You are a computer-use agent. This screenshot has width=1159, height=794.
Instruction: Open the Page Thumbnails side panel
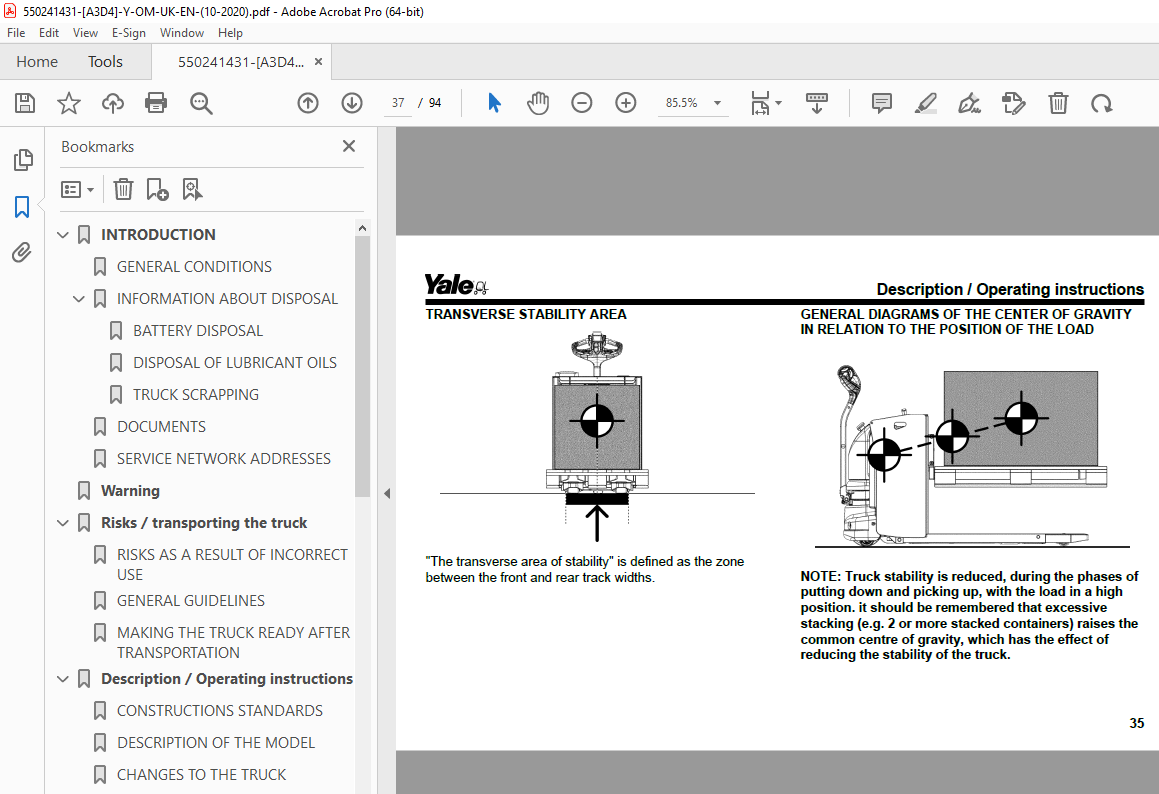(23, 160)
